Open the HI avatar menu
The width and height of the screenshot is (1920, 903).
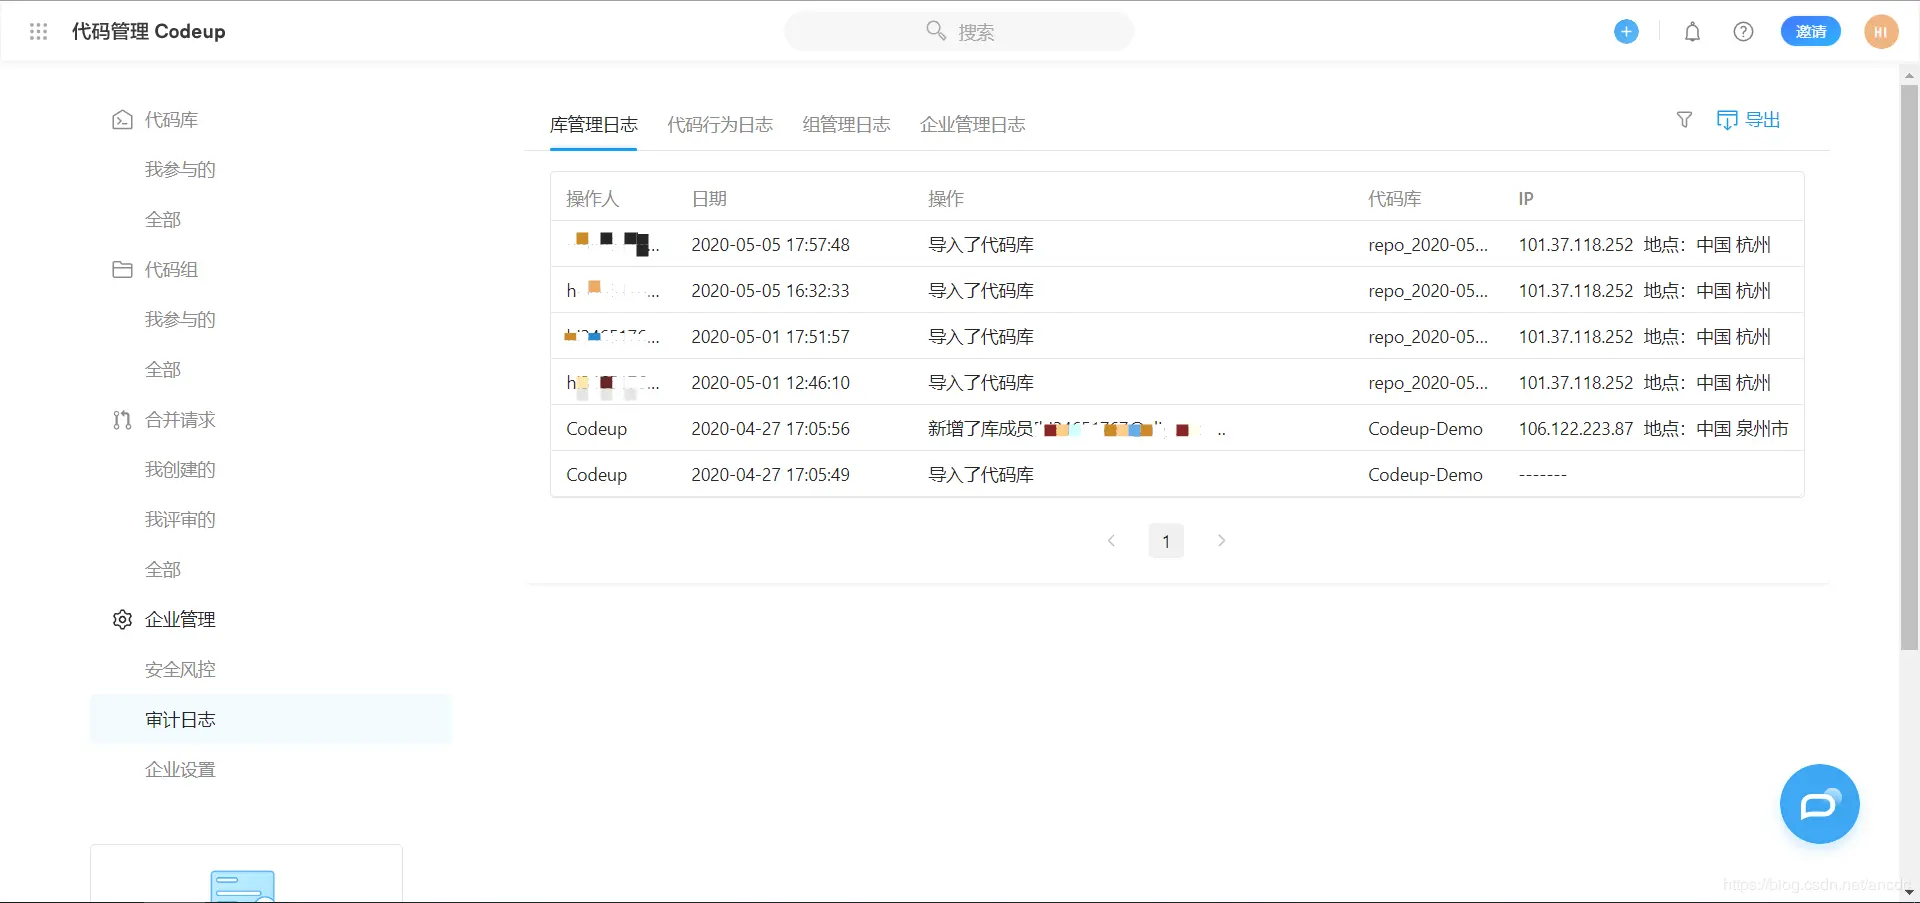1881,31
